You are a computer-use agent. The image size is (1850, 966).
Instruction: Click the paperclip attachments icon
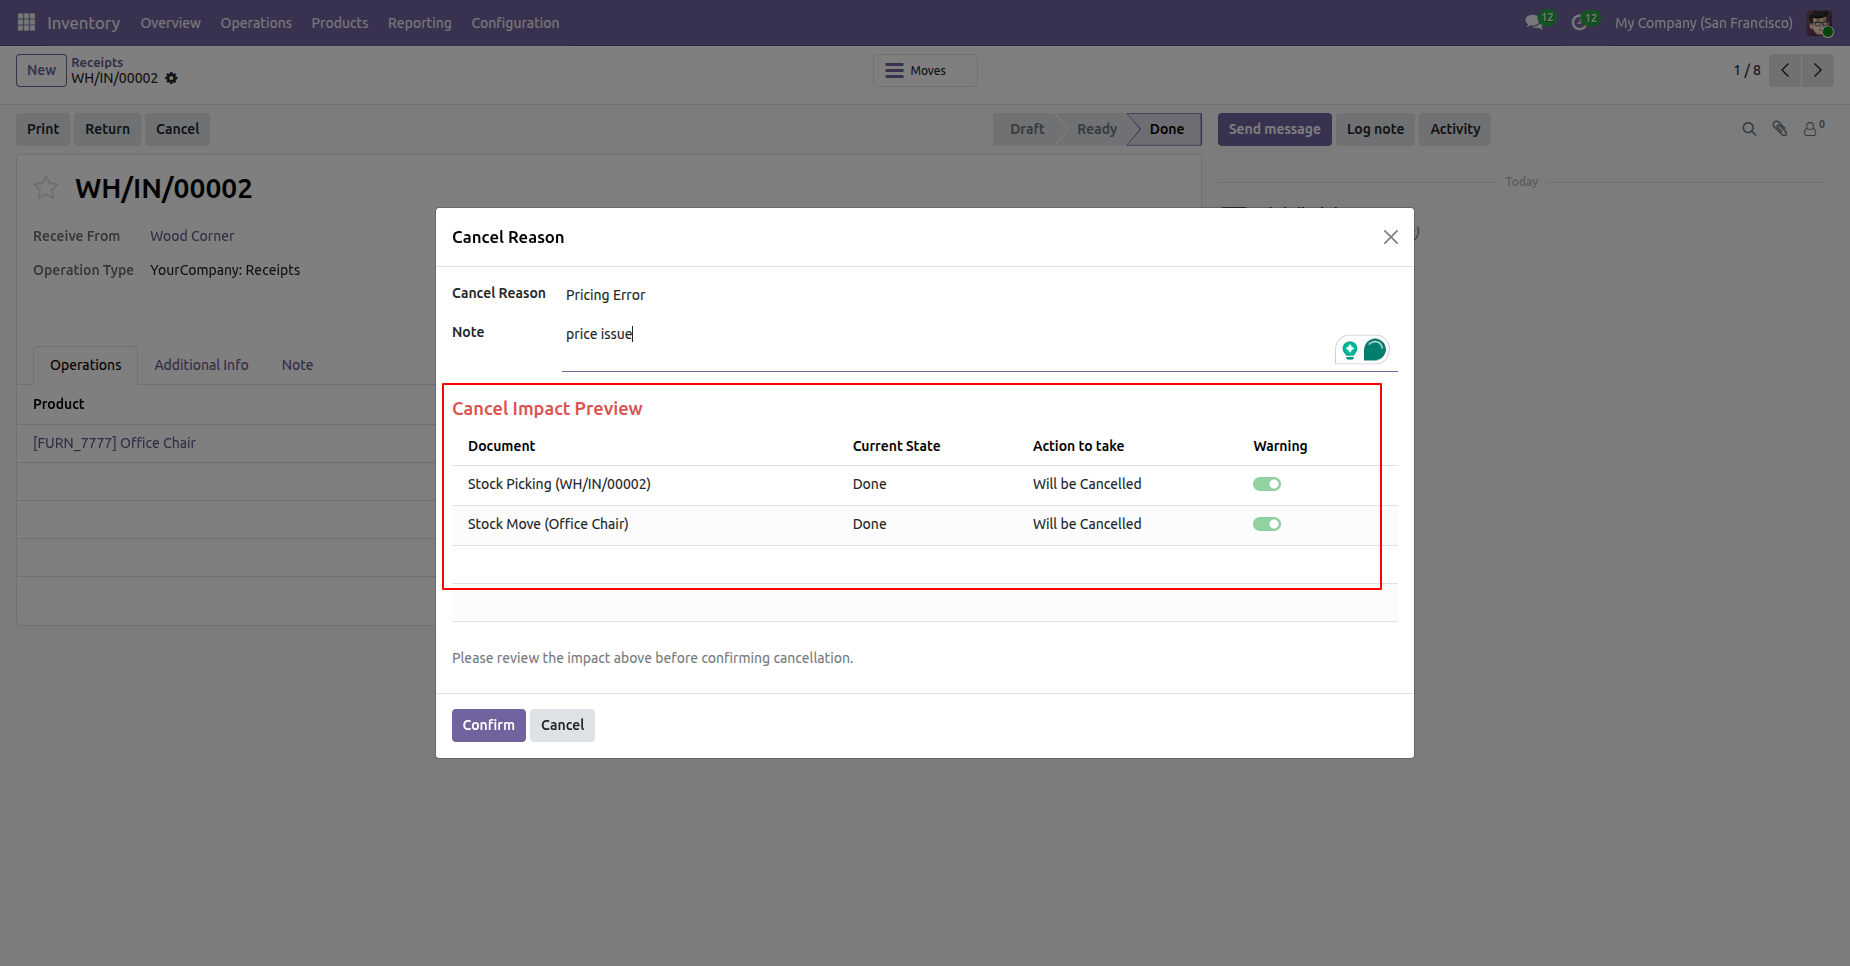coord(1780,129)
